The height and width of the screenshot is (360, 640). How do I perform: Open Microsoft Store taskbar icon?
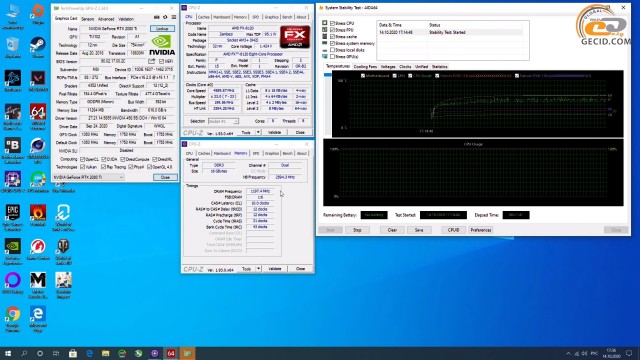point(73,353)
